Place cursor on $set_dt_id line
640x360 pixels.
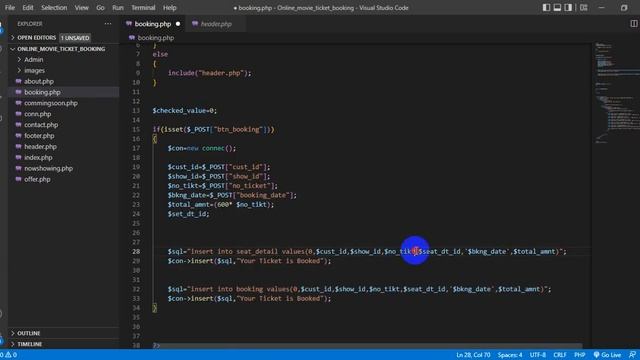tap(188, 214)
